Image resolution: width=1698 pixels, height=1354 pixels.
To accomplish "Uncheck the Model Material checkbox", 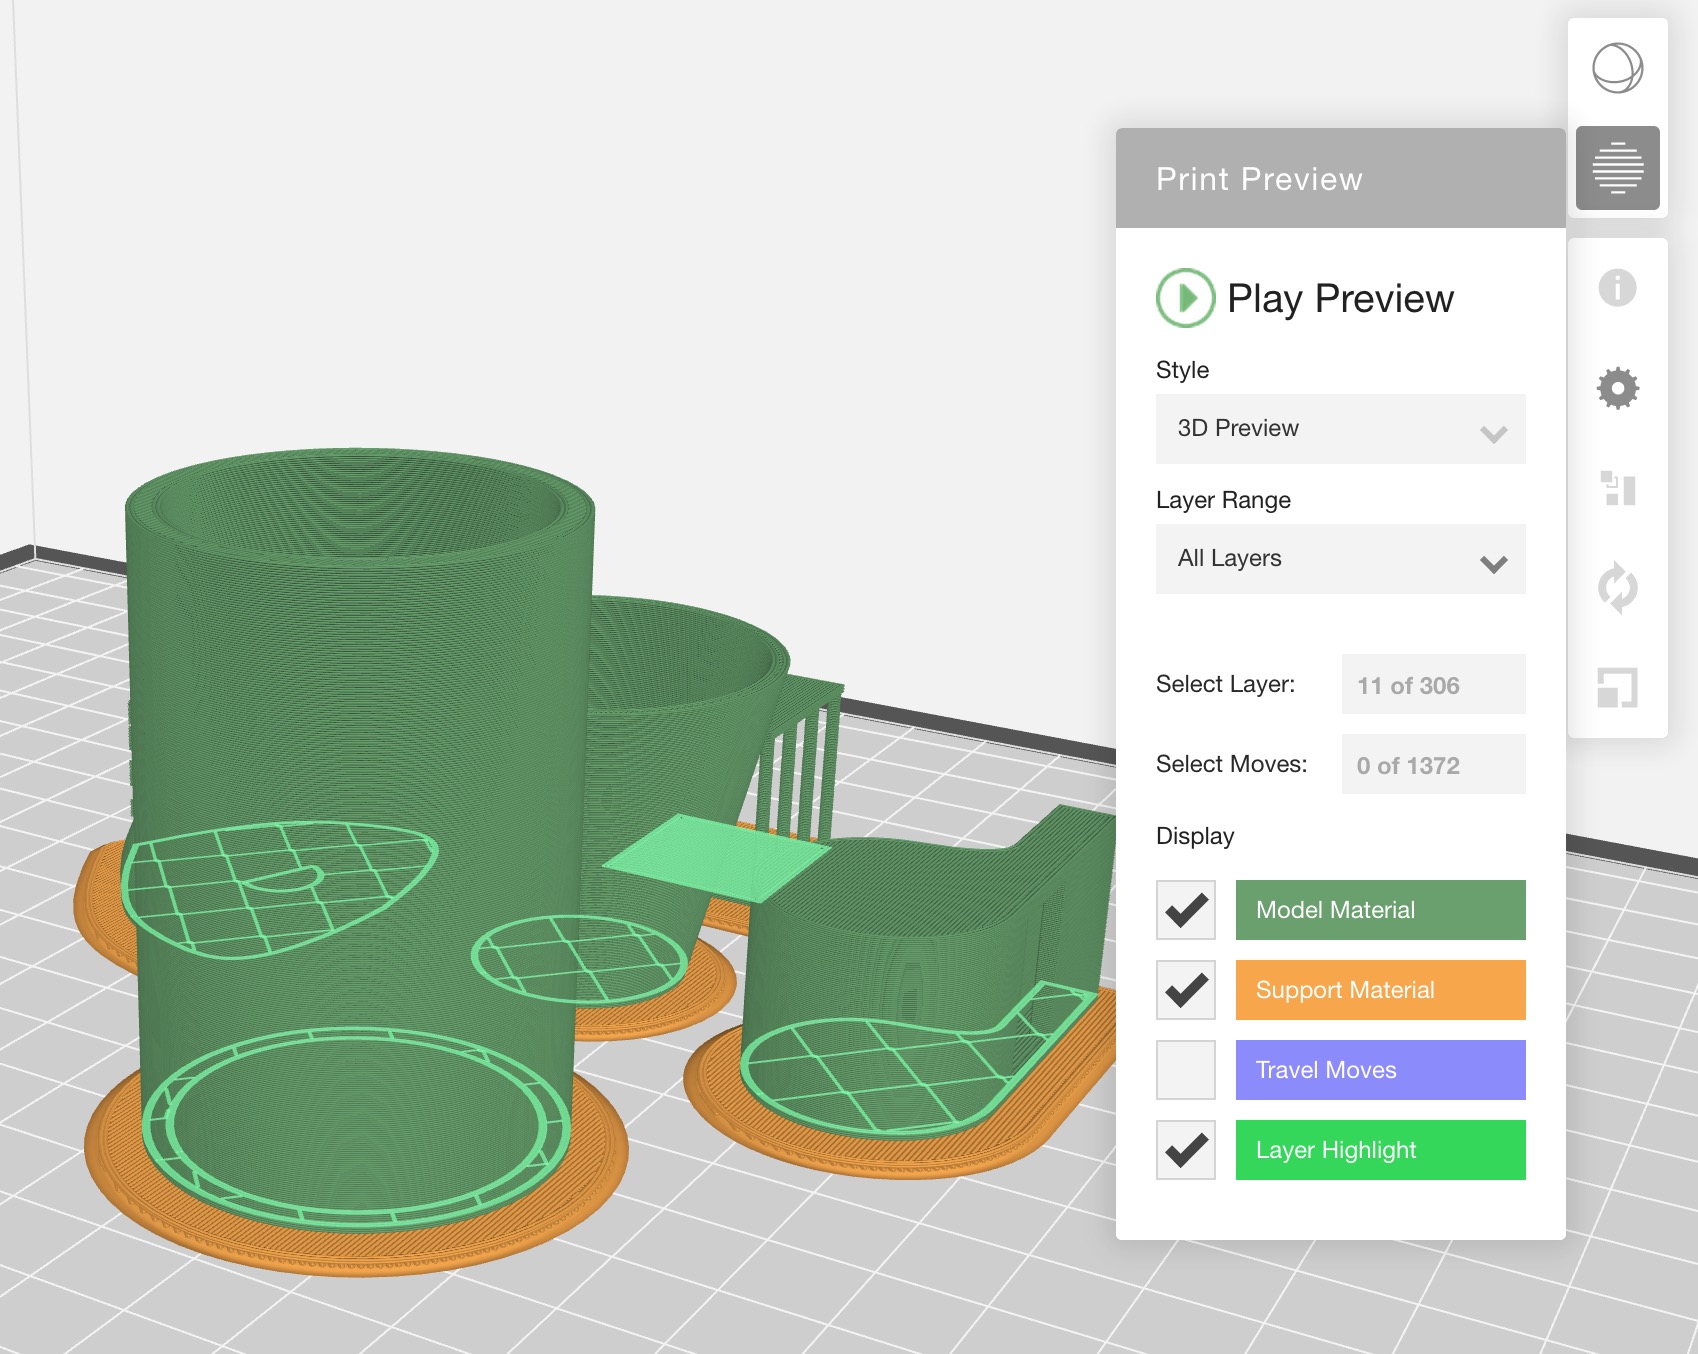I will (x=1186, y=910).
